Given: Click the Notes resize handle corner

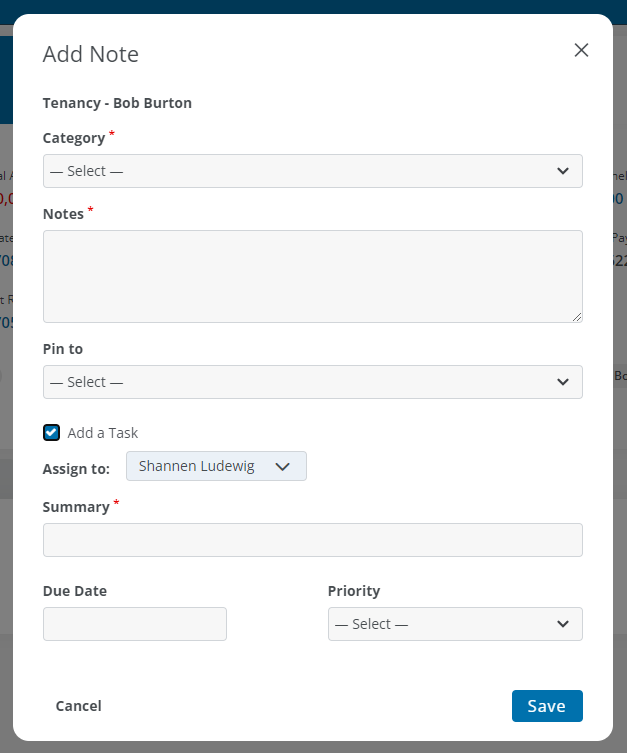Looking at the screenshot, I should (577, 317).
